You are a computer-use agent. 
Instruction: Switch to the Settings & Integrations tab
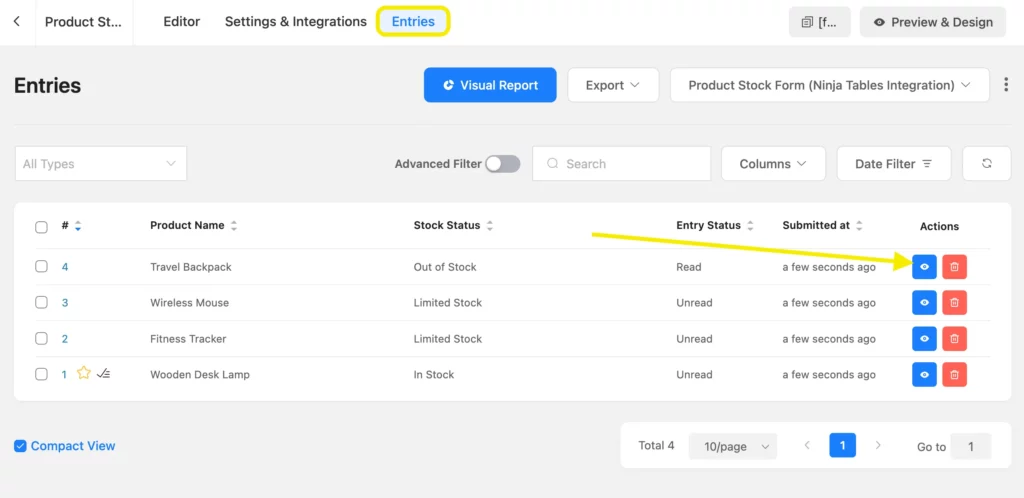coord(295,21)
